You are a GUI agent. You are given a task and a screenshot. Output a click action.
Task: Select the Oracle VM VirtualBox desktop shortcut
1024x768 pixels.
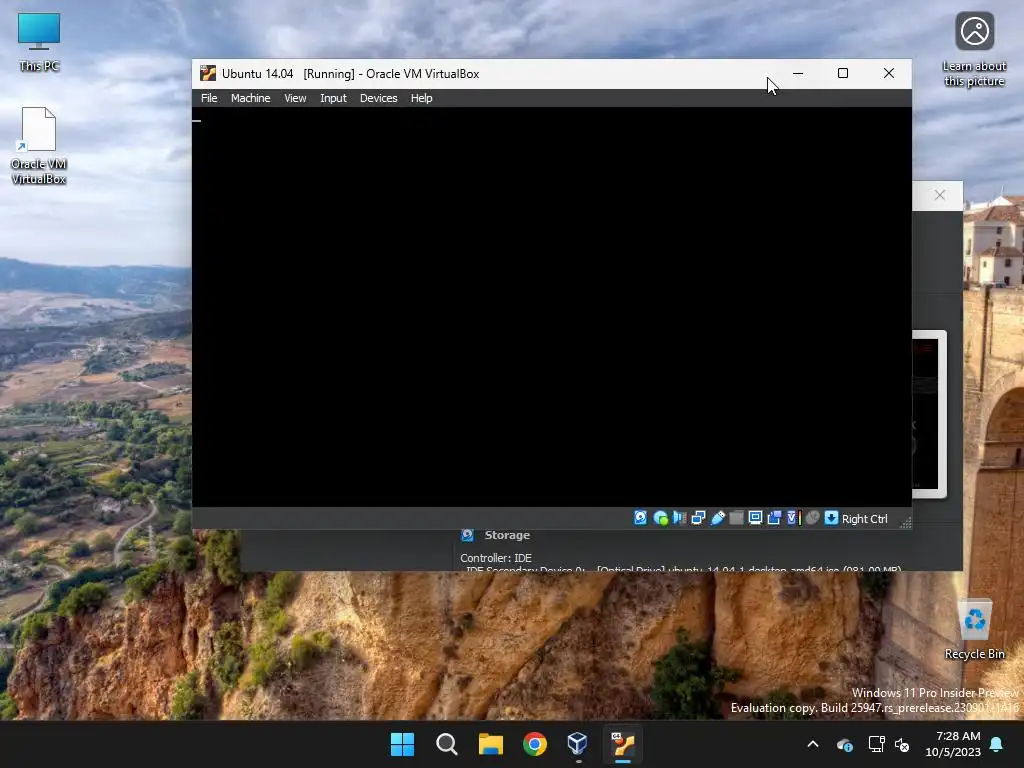[39, 146]
